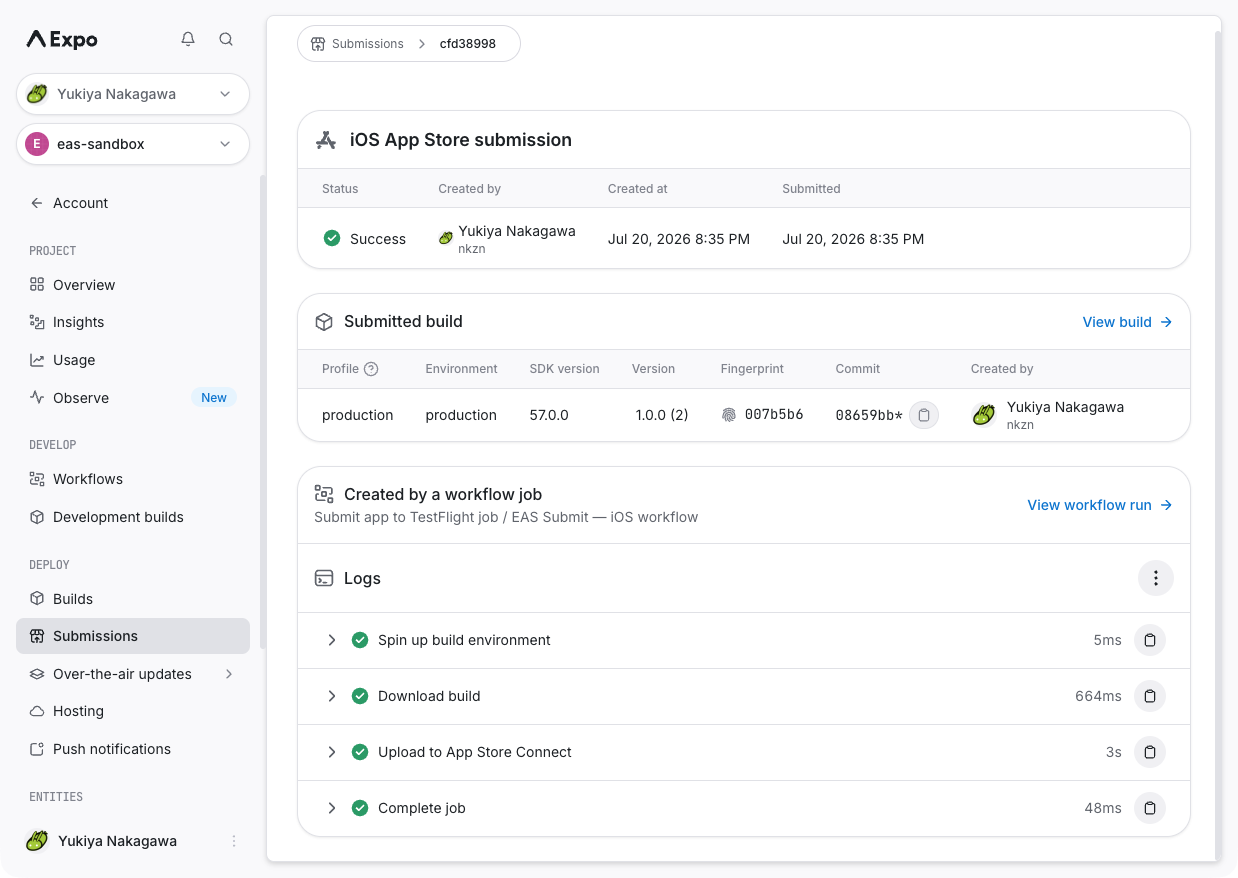Click fingerprint value 007b5b6

pyautogui.click(x=774, y=415)
